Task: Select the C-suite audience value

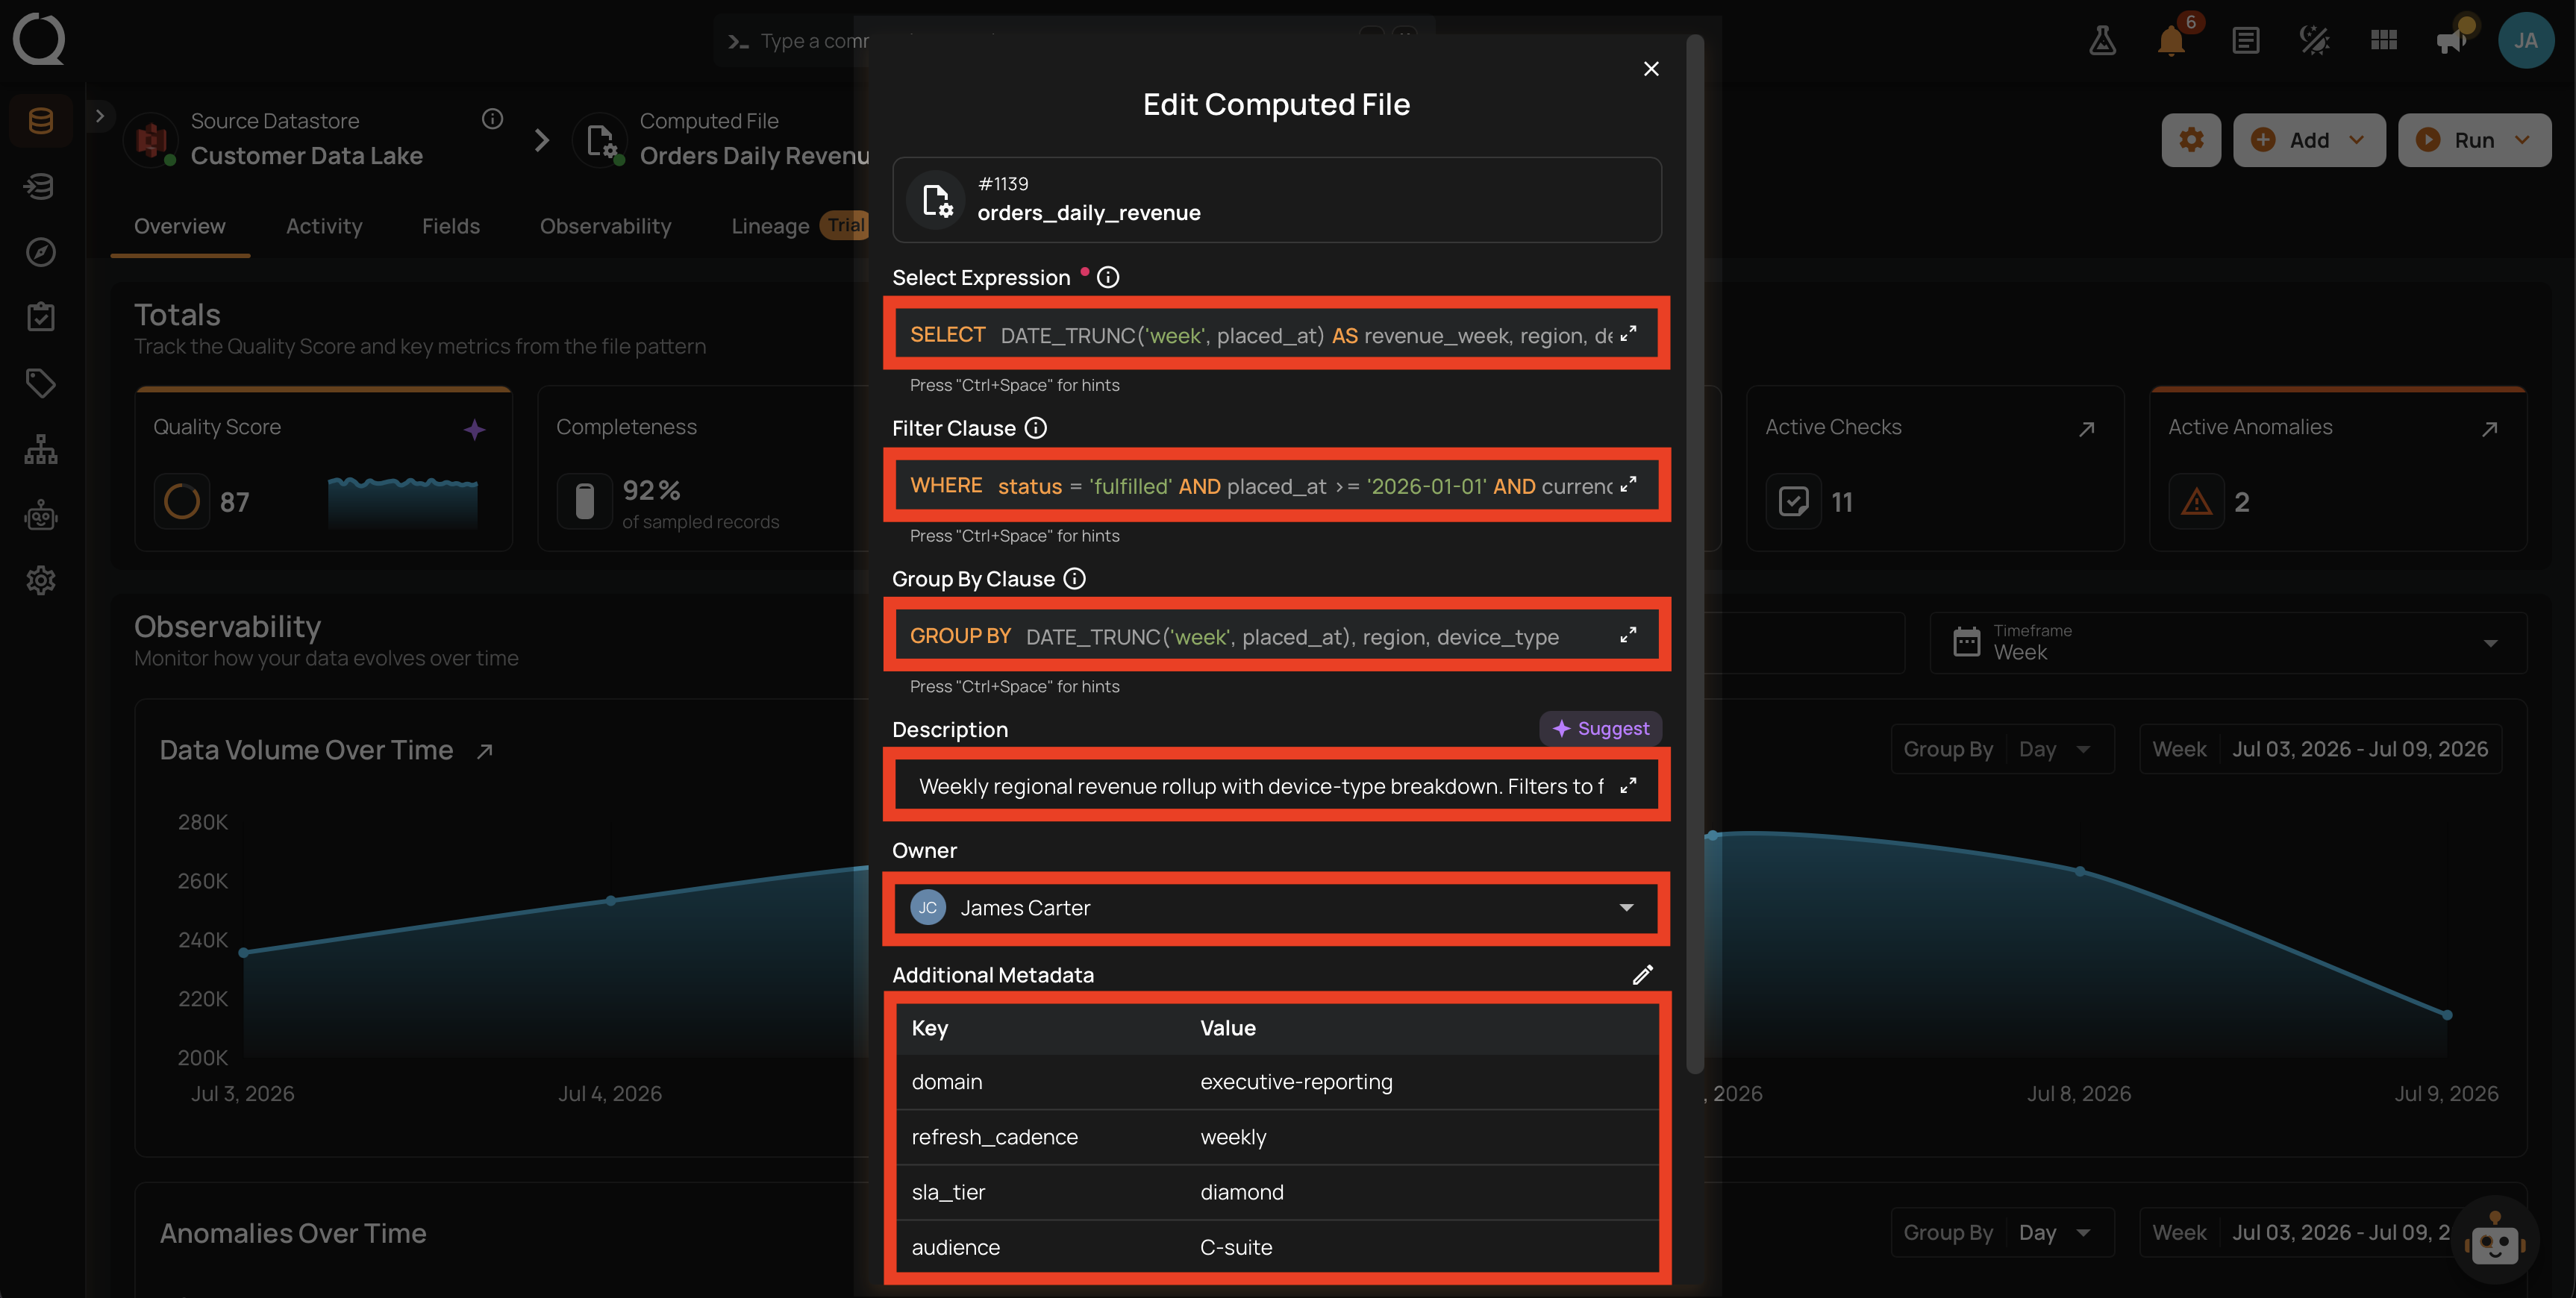Action: click(x=1236, y=1247)
